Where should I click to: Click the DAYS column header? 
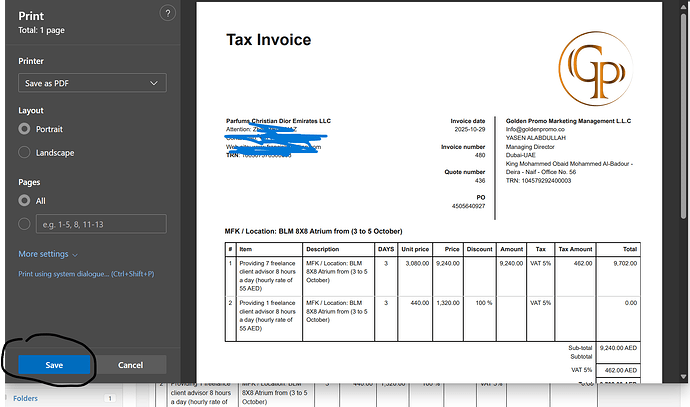[x=386, y=249]
